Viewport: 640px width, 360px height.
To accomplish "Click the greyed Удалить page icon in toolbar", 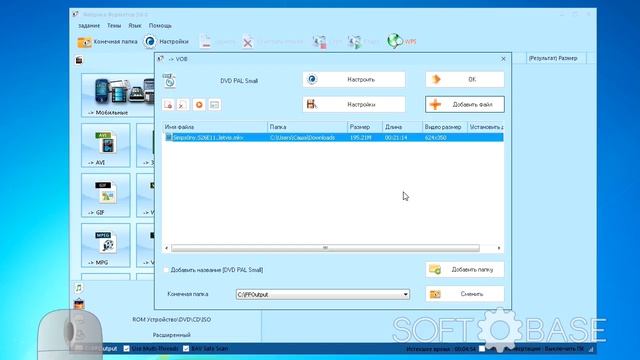I will [x=206, y=42].
